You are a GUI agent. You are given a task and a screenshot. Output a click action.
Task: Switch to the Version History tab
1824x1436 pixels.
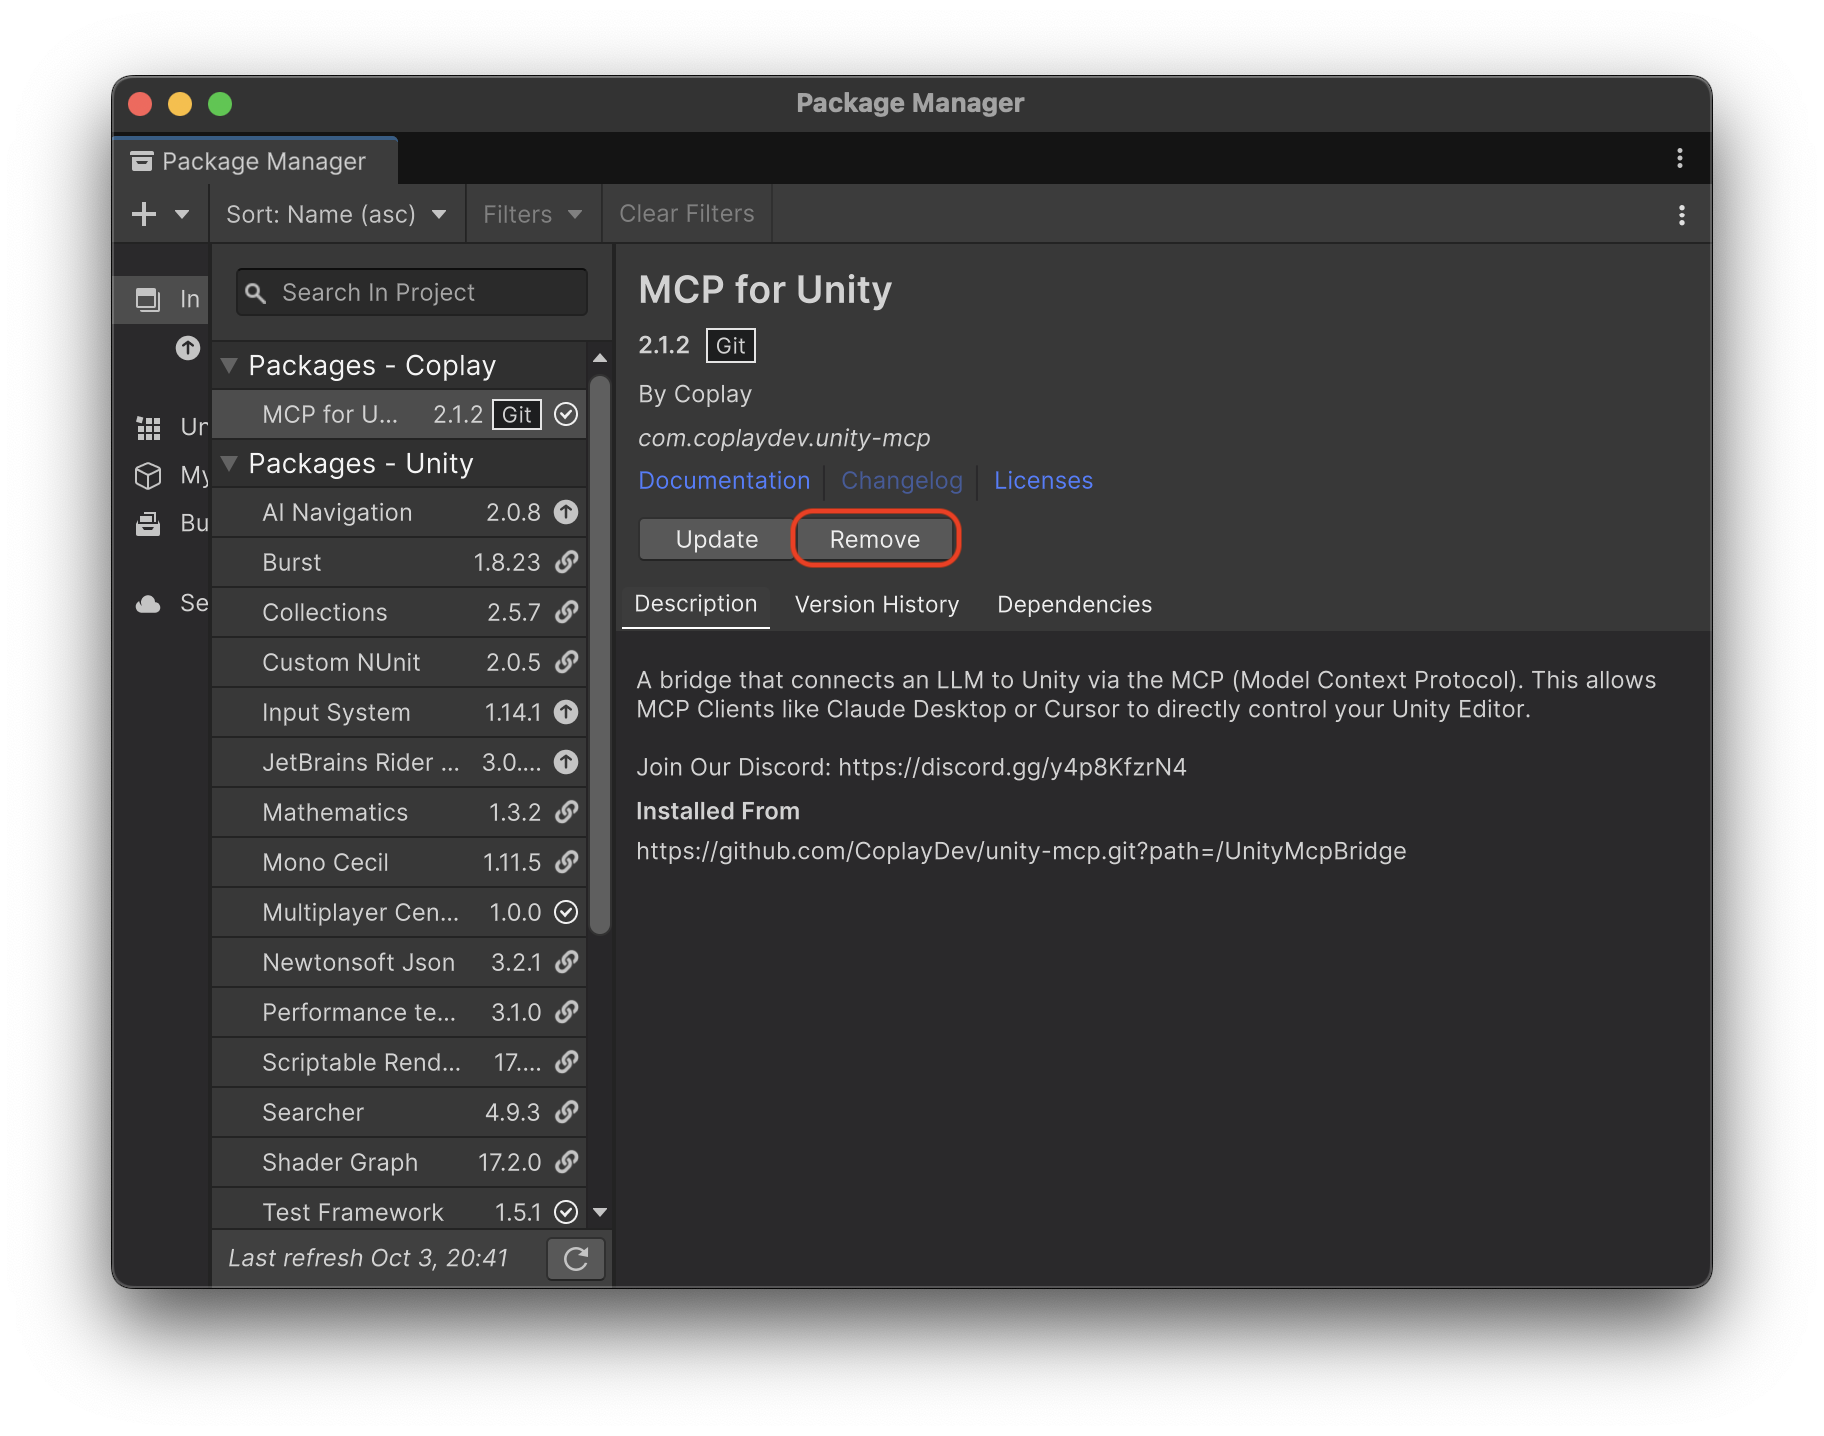tap(876, 605)
